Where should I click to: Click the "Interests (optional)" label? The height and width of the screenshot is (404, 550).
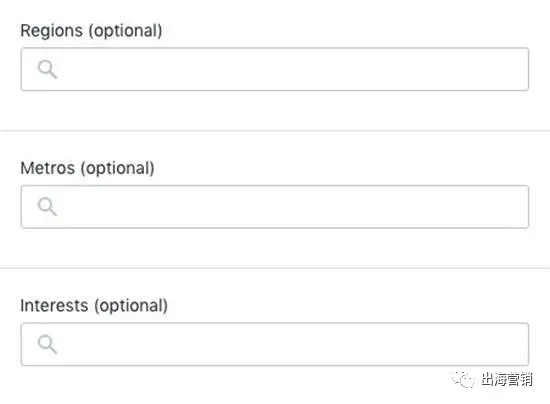[94, 306]
